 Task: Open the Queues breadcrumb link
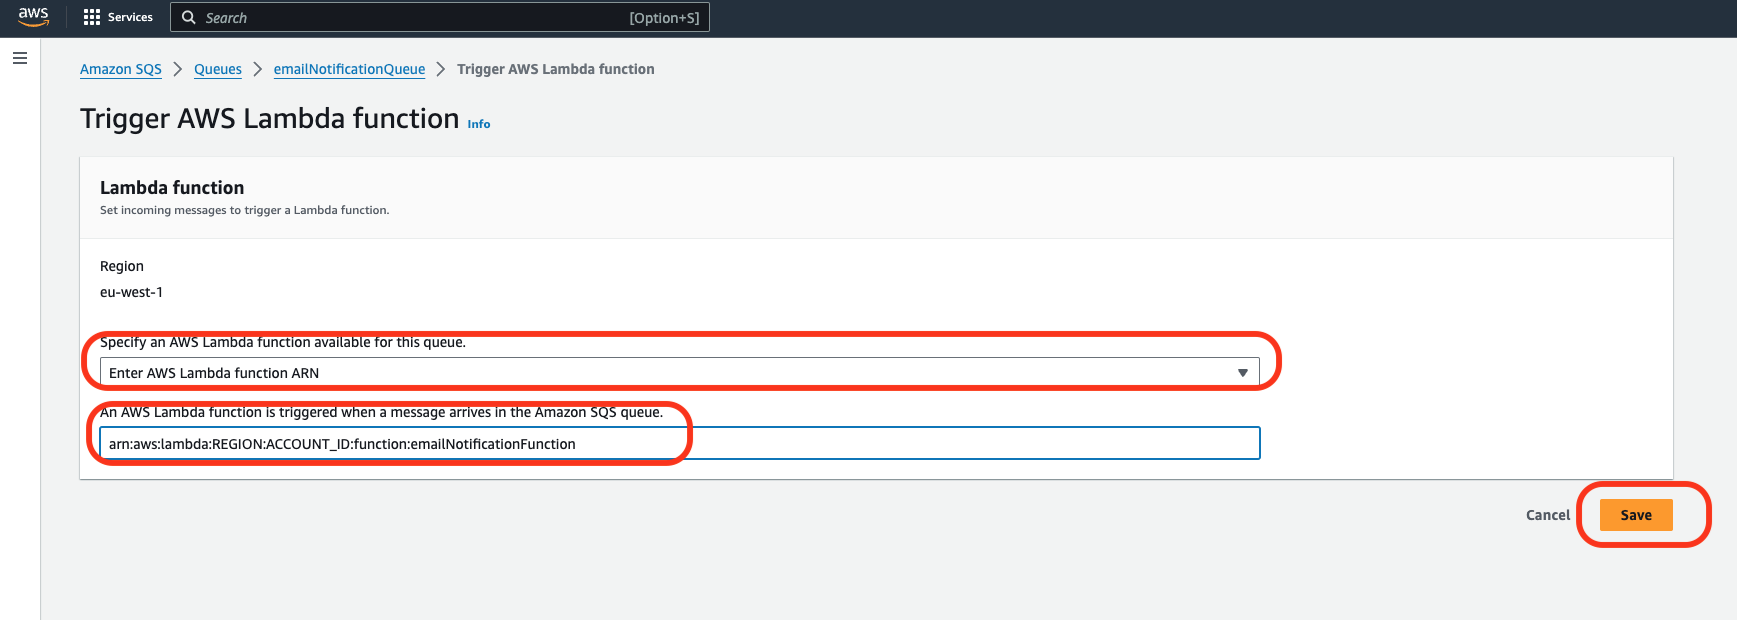coord(218,69)
